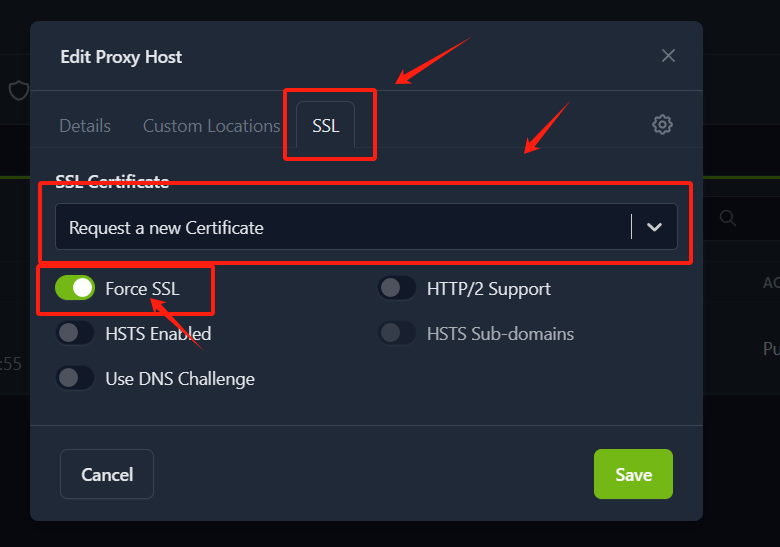780x547 pixels.
Task: Click the shield icon at the left edge
Action: pyautogui.click(x=18, y=91)
